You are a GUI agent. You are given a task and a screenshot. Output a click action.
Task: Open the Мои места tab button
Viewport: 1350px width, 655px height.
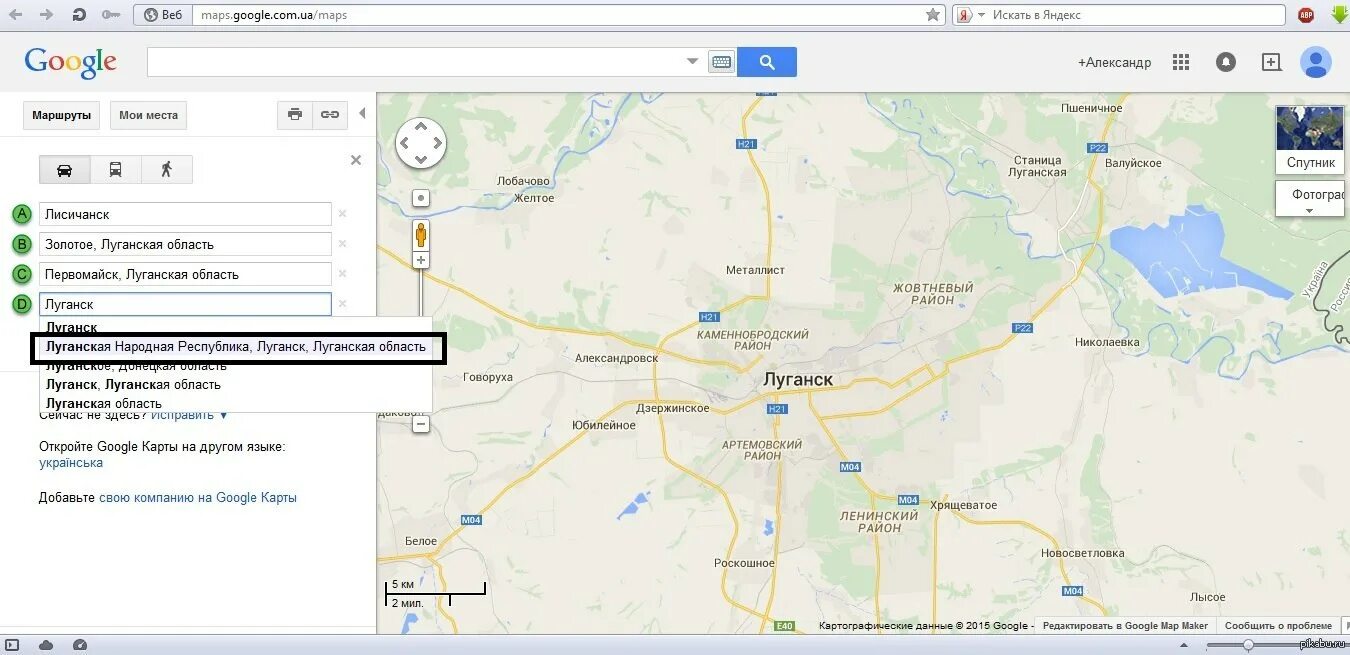click(x=148, y=115)
